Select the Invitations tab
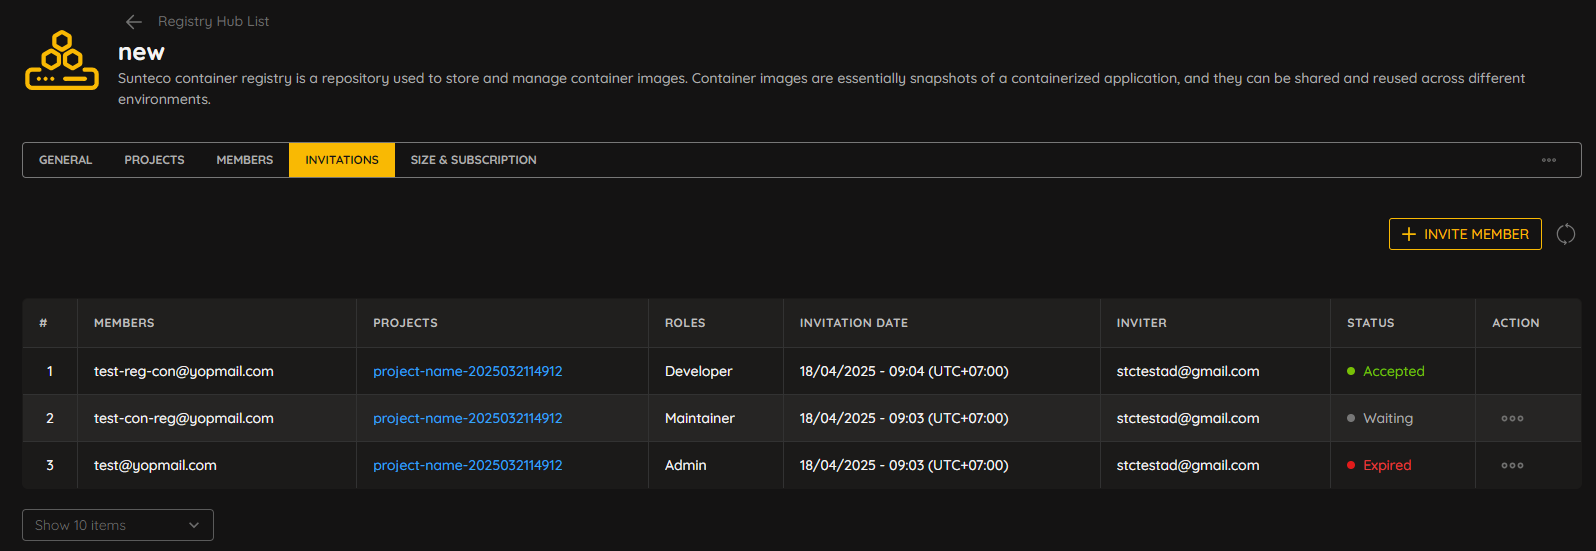This screenshot has width=1596, height=551. (x=342, y=160)
